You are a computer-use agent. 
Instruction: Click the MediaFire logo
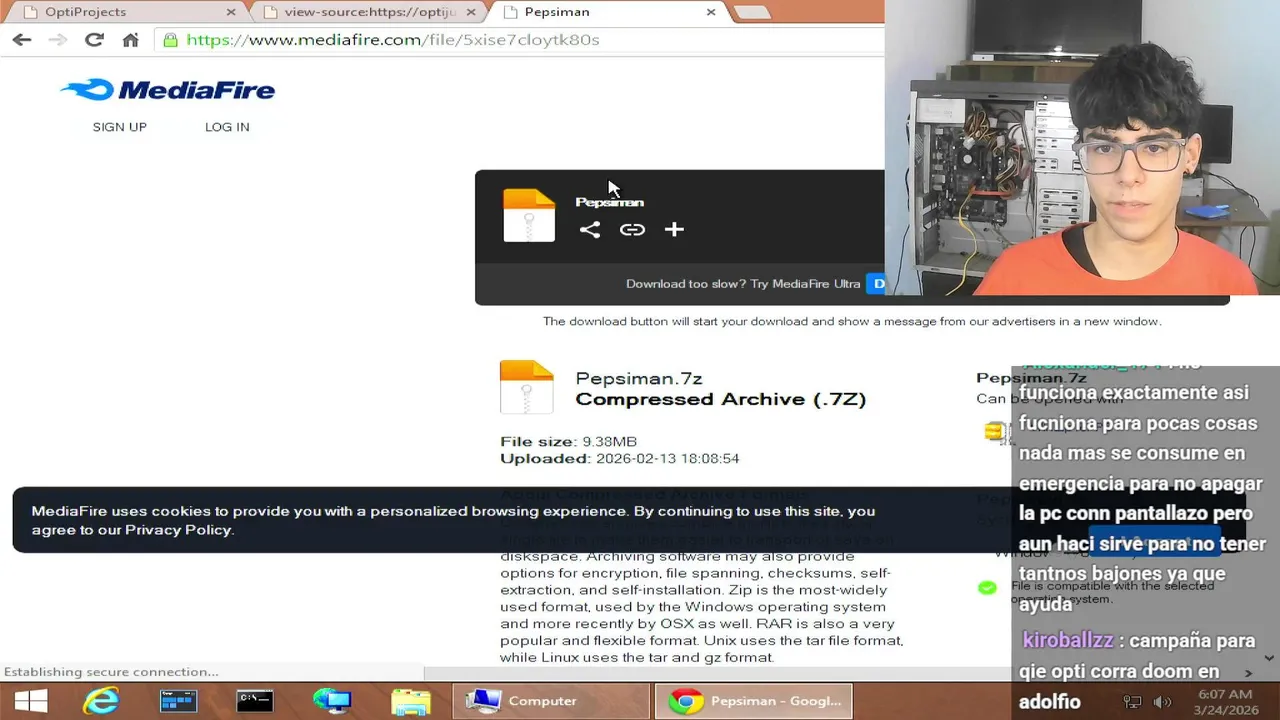(x=167, y=90)
